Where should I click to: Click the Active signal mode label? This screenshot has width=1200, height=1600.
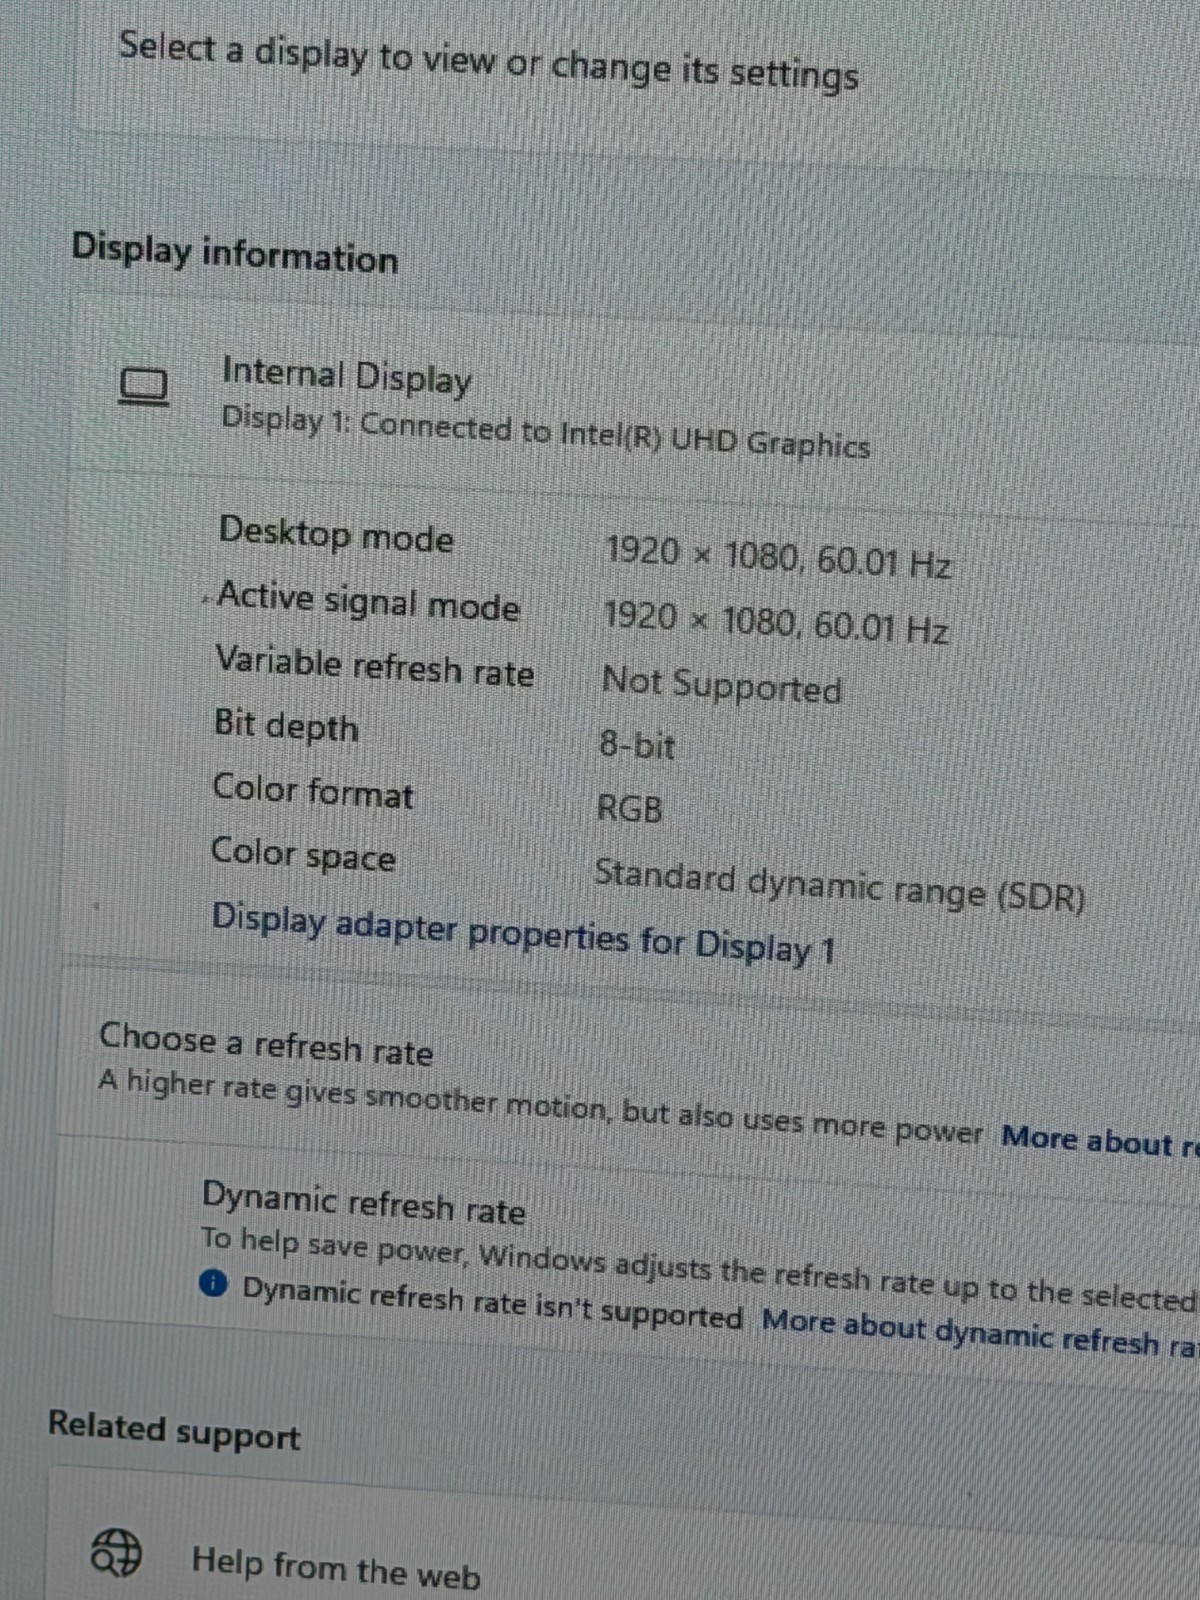[x=368, y=601]
